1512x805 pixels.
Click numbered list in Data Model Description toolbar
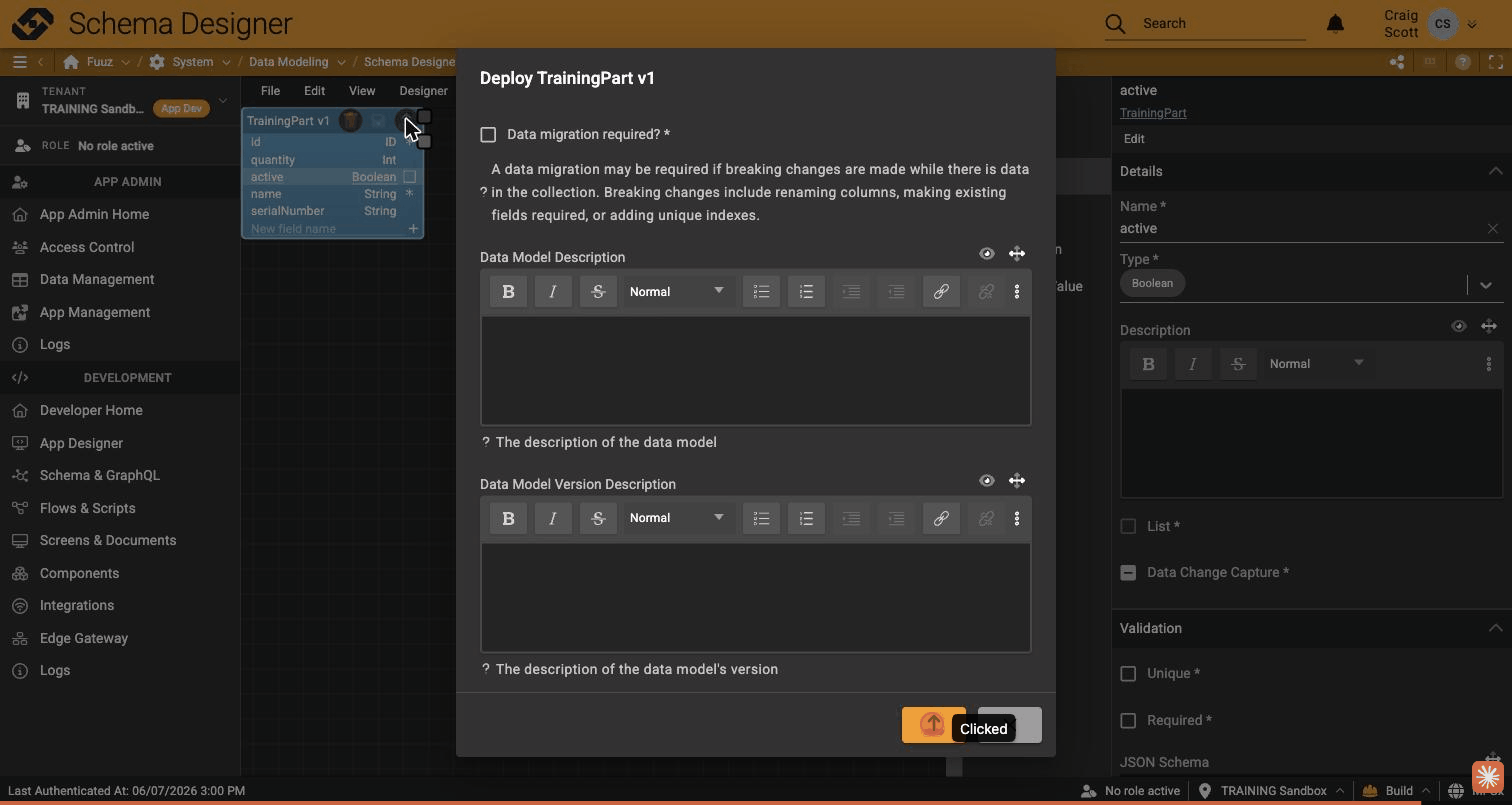(x=806, y=292)
